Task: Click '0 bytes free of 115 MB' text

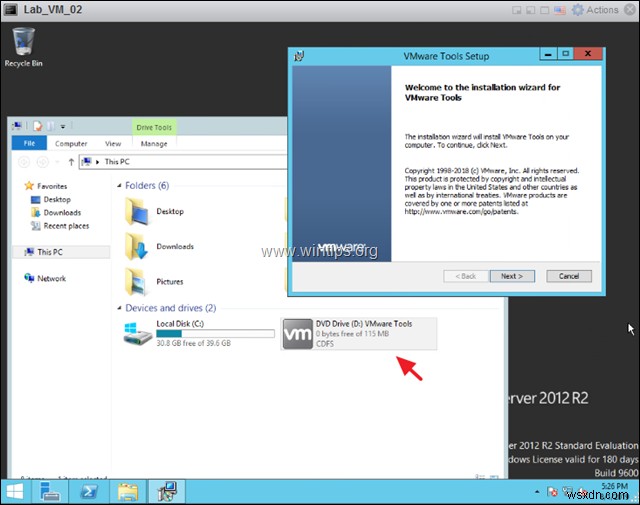Action: 352,334
